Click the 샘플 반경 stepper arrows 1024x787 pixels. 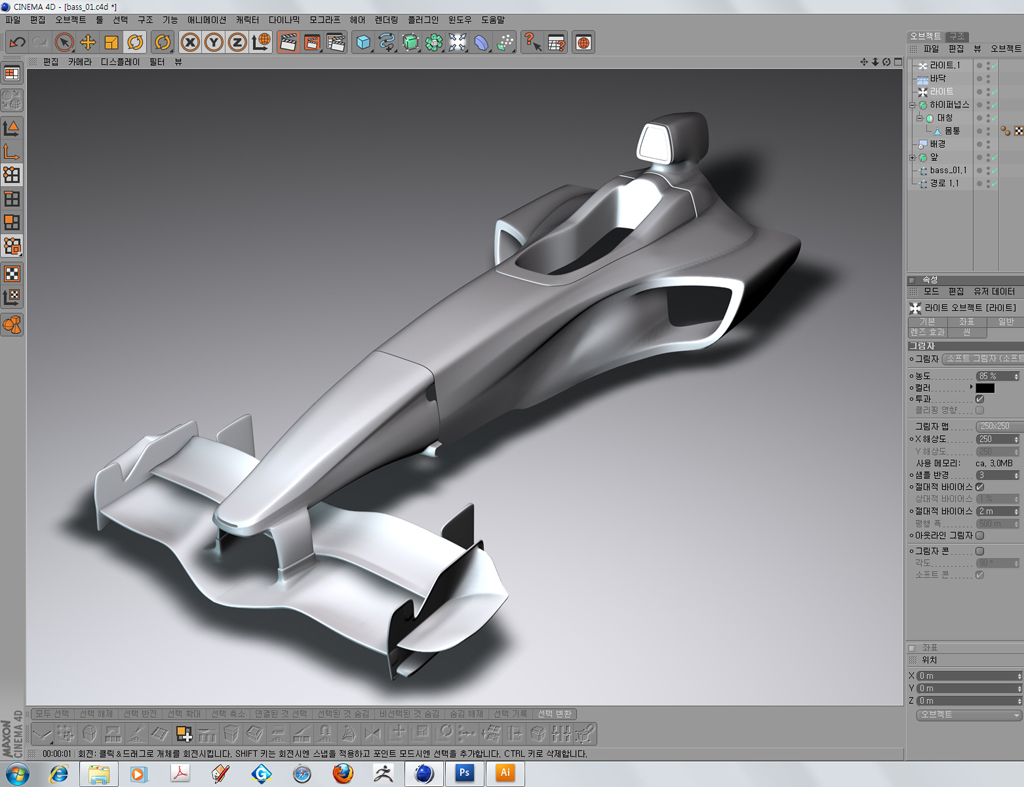coord(1016,475)
